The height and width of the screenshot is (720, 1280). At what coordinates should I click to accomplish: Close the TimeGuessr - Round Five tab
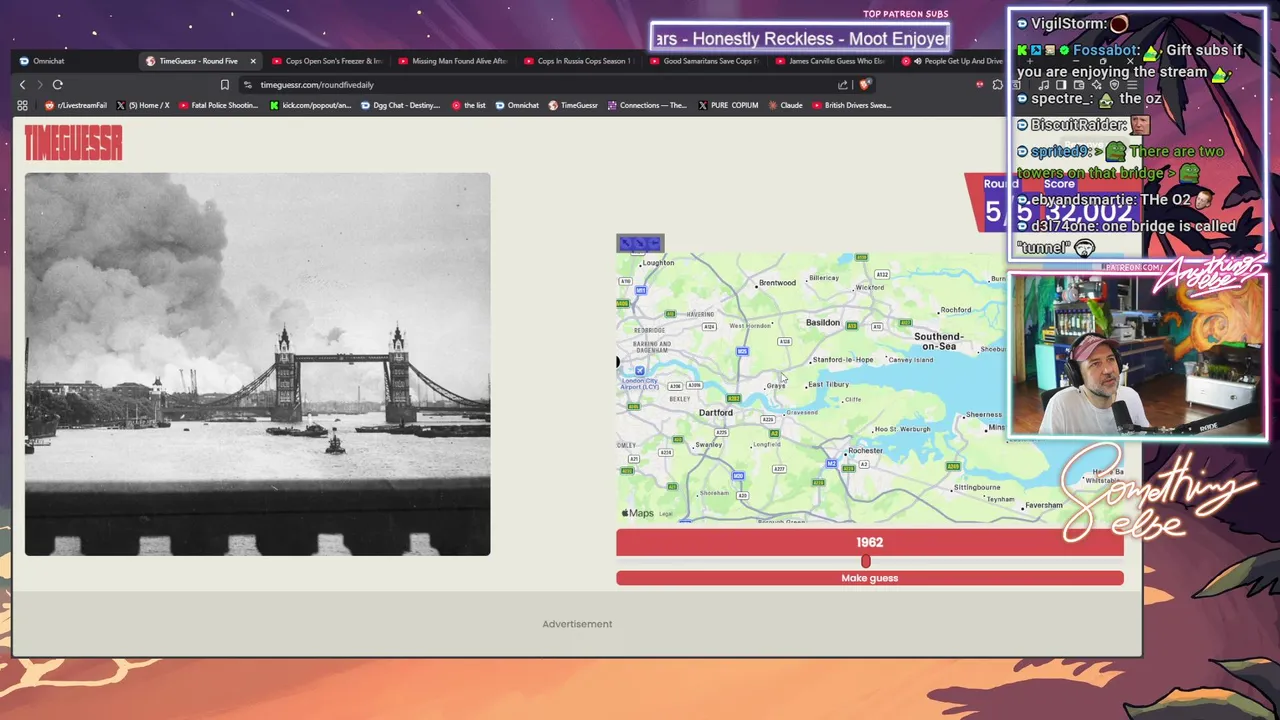pyautogui.click(x=253, y=61)
